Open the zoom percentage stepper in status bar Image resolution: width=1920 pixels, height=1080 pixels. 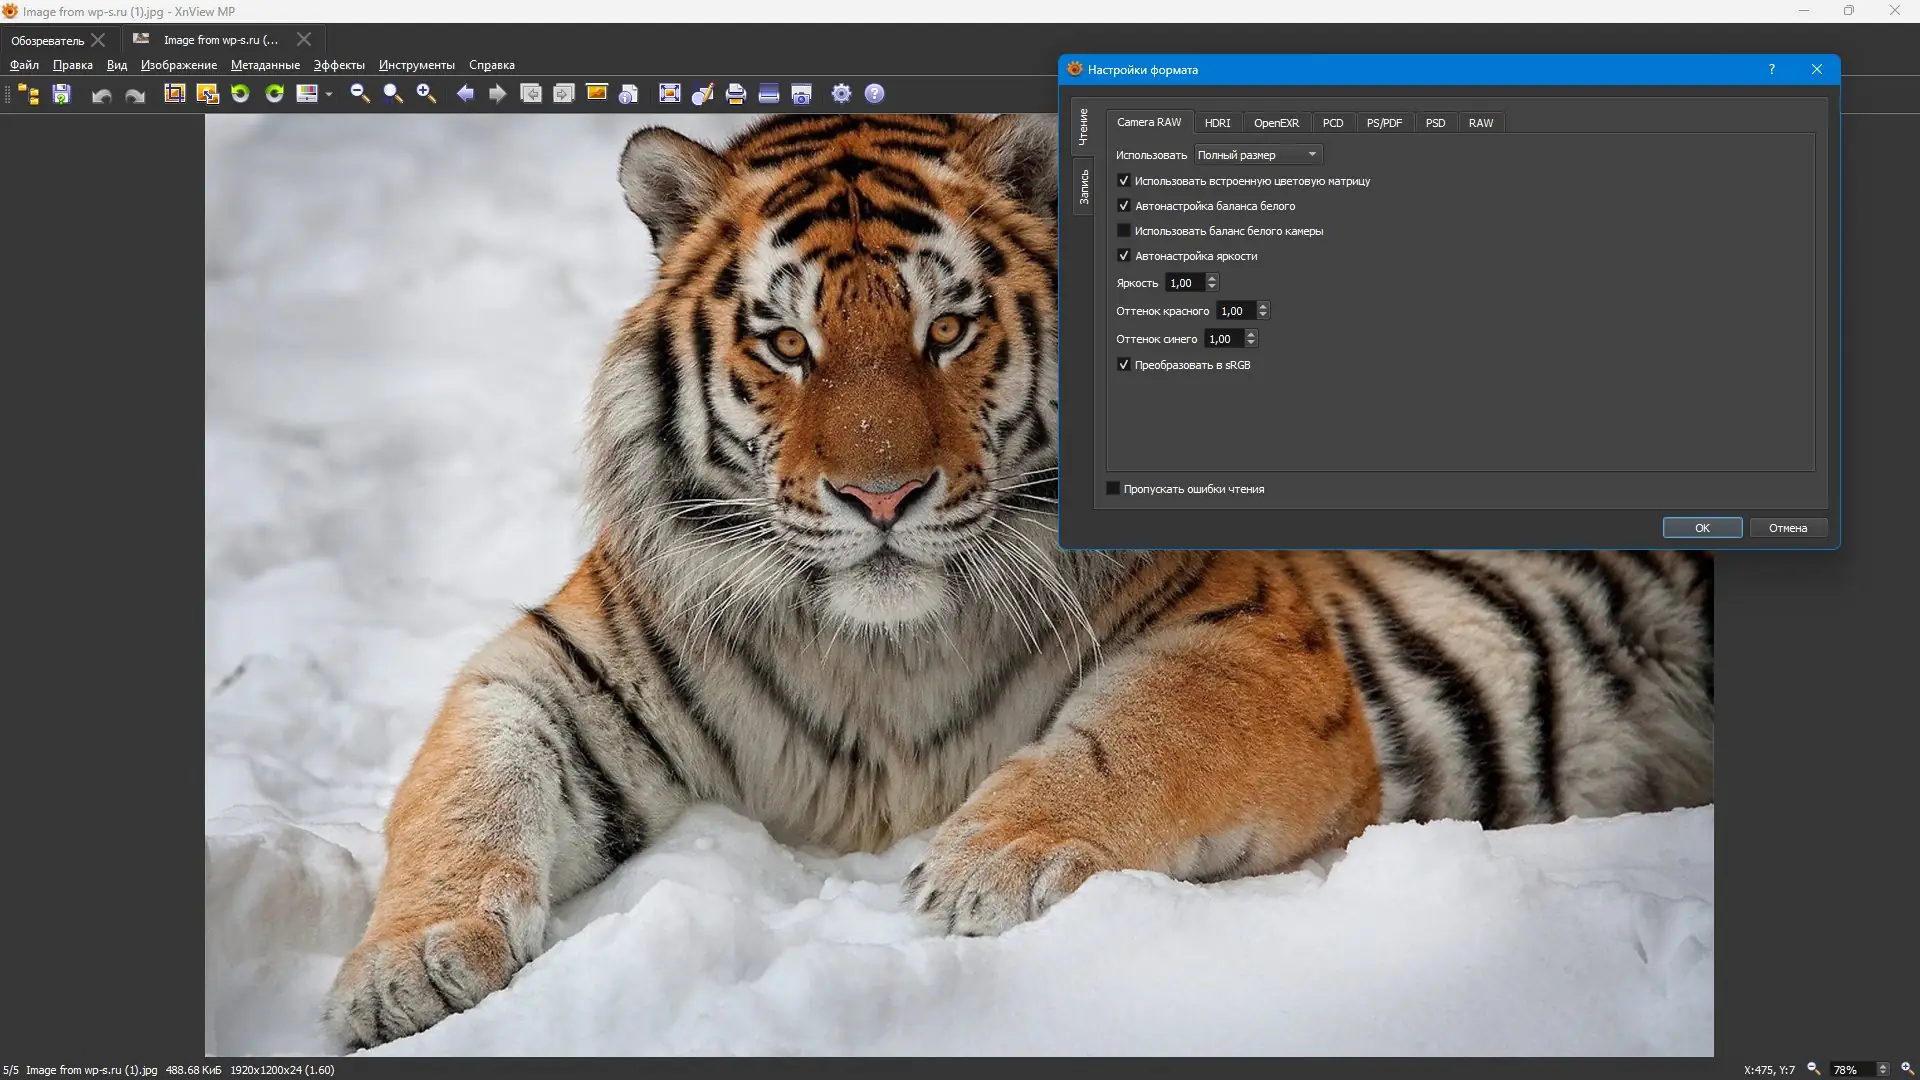[x=1883, y=1069]
